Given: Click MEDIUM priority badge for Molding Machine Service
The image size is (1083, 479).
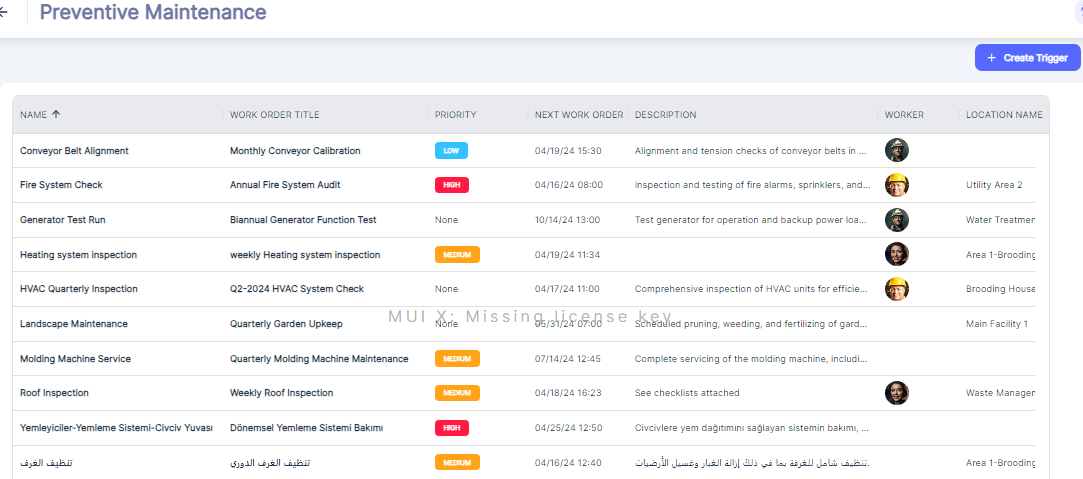Looking at the screenshot, I should (x=457, y=359).
